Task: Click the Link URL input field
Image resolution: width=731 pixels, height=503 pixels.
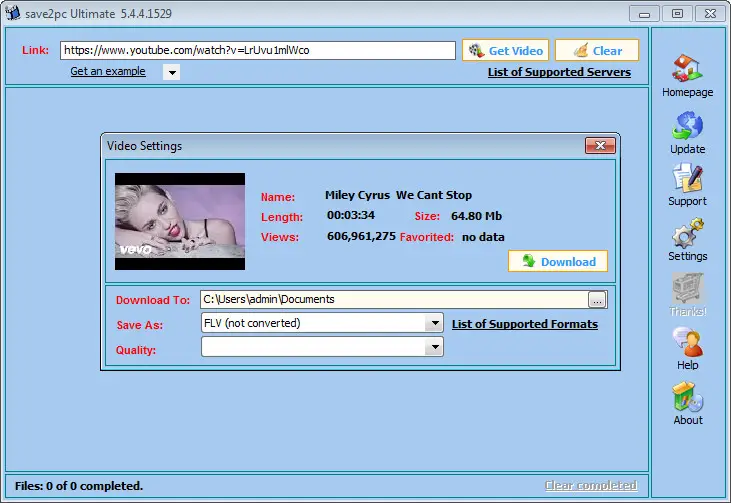Action: [x=258, y=50]
